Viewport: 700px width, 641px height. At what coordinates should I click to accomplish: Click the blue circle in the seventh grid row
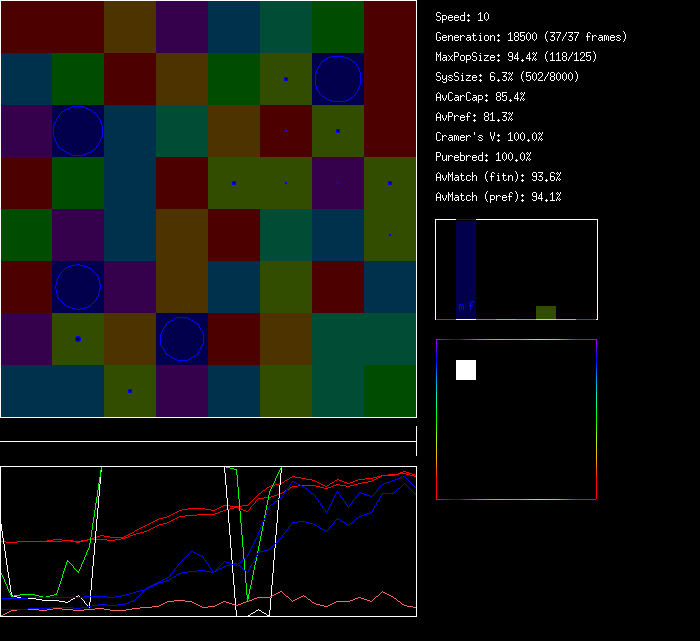[182, 339]
